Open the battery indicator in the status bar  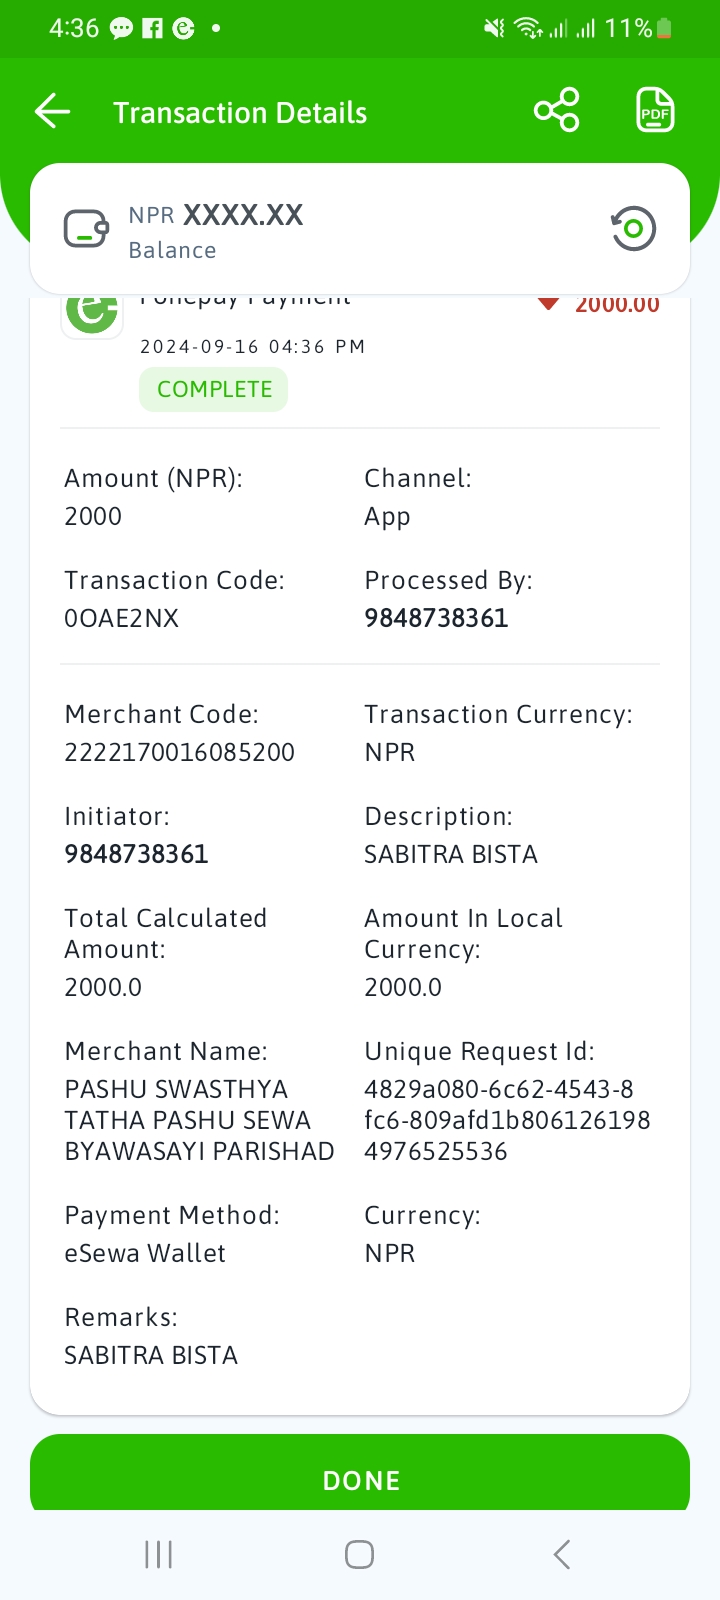click(x=664, y=28)
